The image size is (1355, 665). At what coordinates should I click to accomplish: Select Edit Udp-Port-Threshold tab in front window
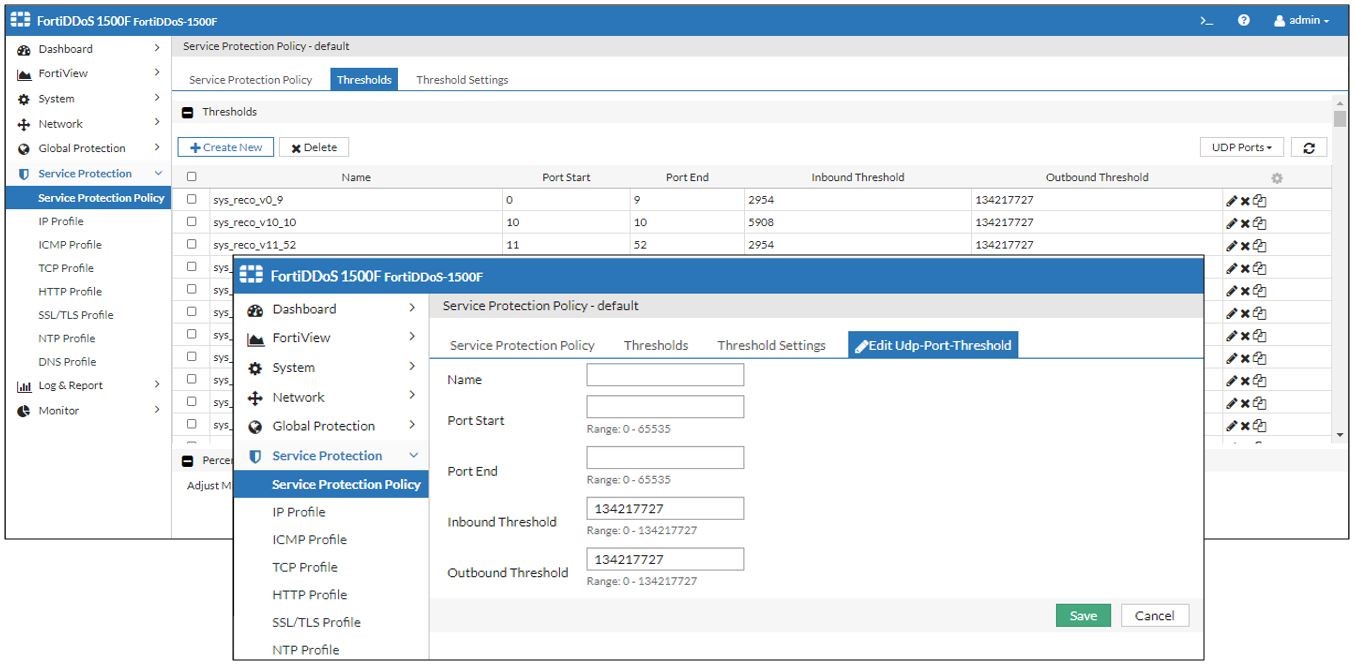933,345
